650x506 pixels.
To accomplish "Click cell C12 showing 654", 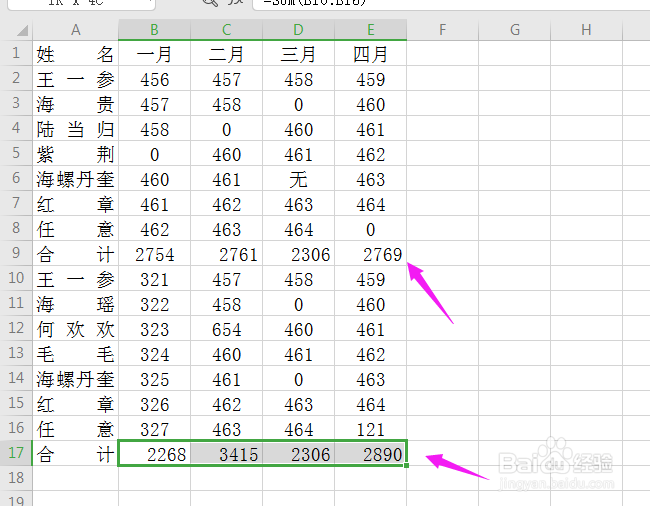I will [226, 328].
